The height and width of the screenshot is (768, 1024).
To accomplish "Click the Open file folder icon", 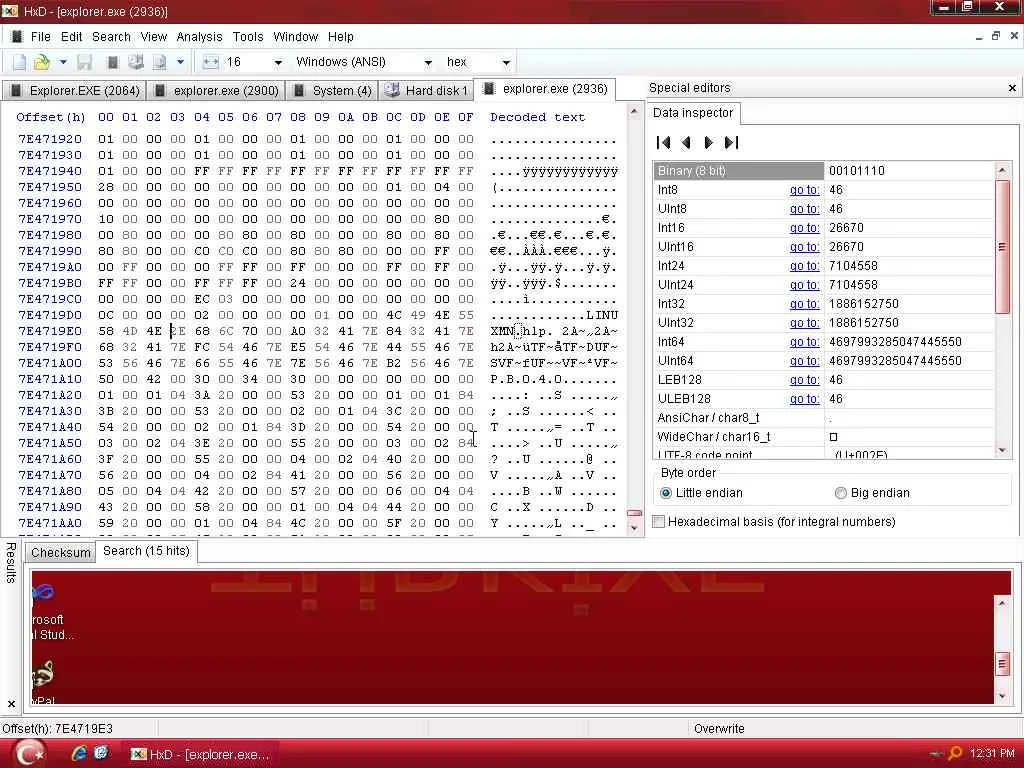I will [42, 62].
